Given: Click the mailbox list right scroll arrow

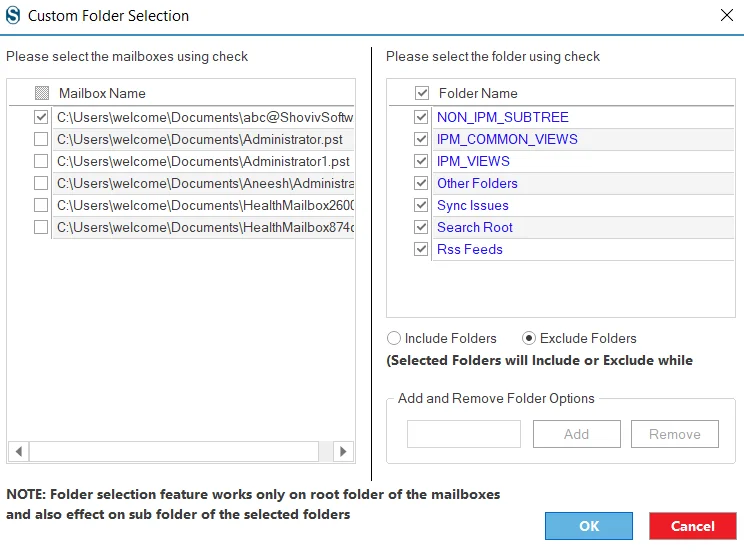Looking at the screenshot, I should (x=343, y=451).
